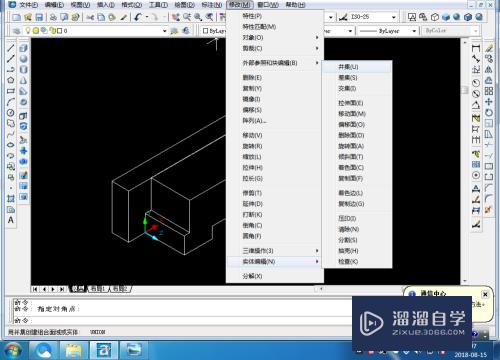Click the Print icon in toolbar

click(53, 17)
